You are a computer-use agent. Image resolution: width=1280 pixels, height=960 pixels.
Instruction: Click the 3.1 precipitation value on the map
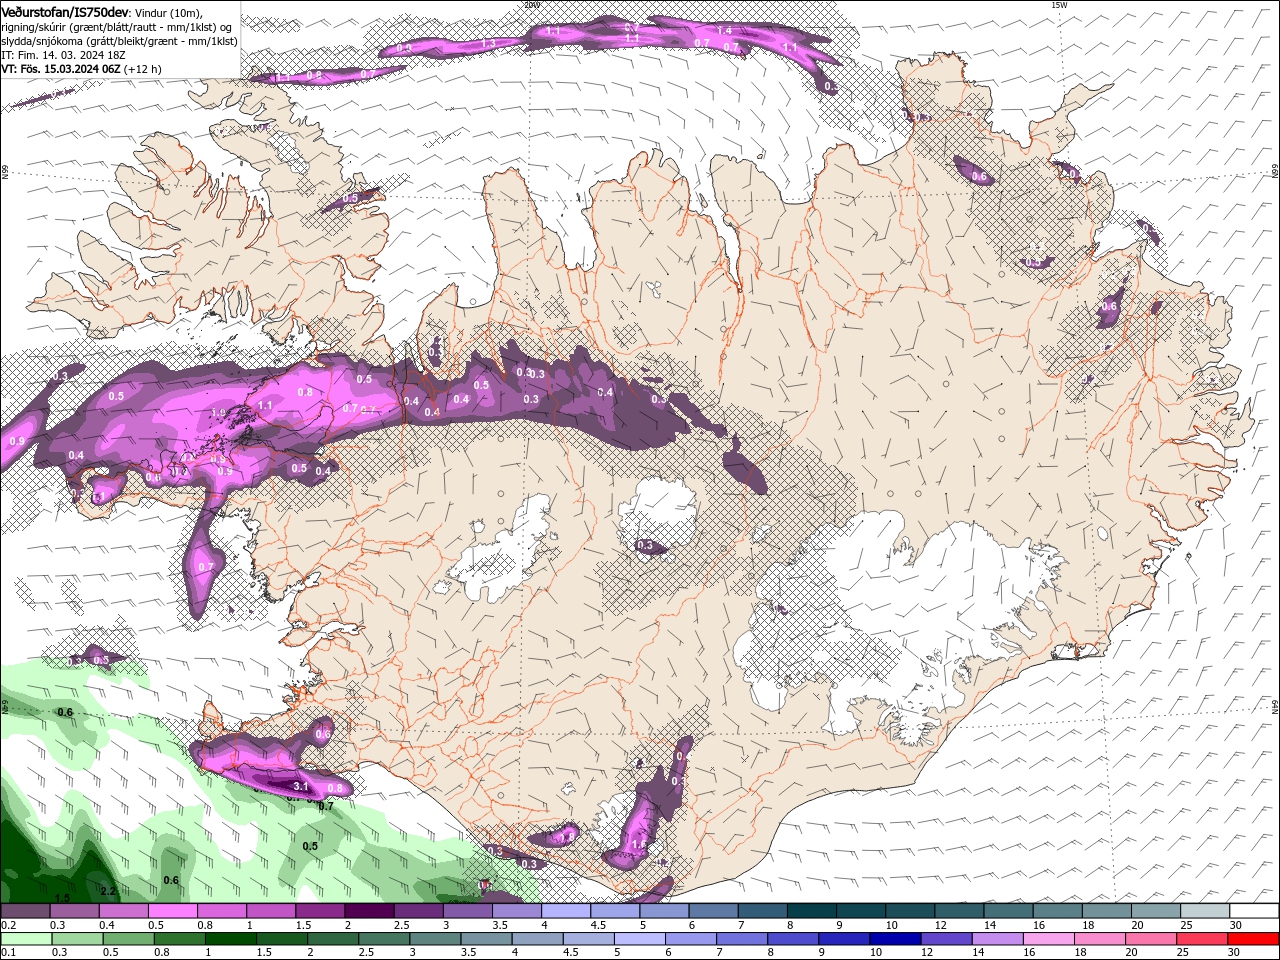300,787
